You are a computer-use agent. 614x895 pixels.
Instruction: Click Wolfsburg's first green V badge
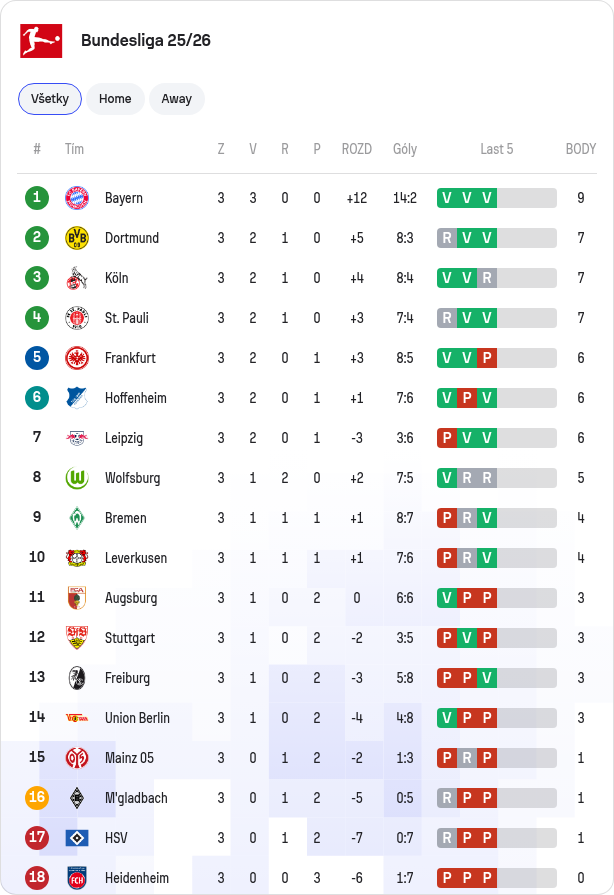[x=447, y=478]
